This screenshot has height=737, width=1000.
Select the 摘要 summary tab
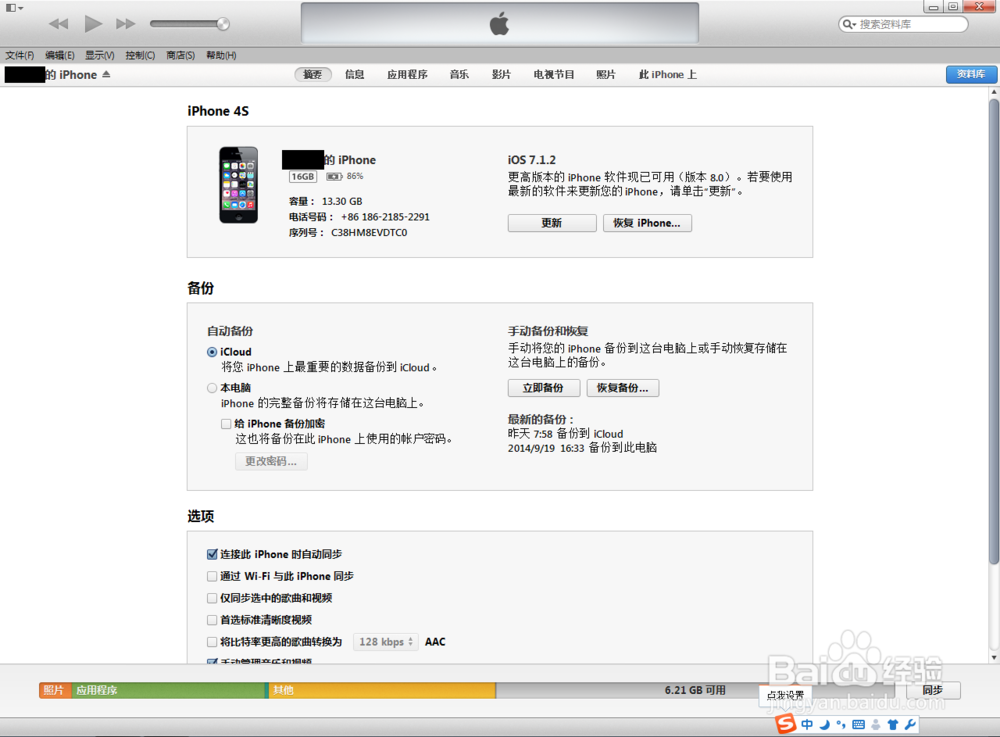(312, 75)
